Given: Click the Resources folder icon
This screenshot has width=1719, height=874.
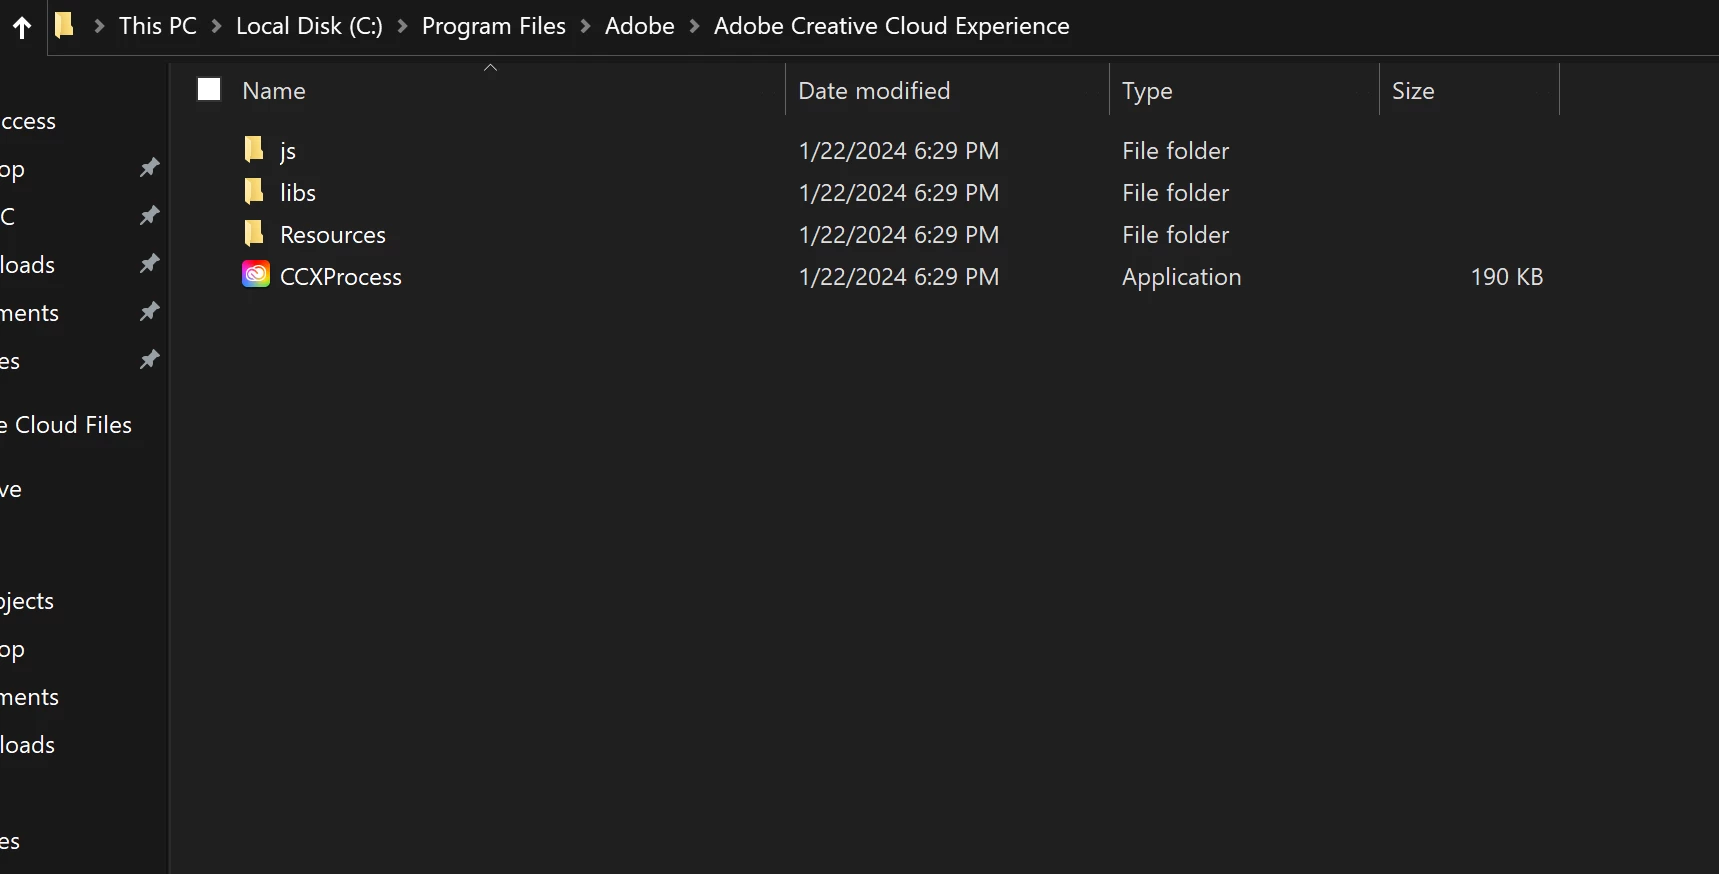Looking at the screenshot, I should coord(254,234).
